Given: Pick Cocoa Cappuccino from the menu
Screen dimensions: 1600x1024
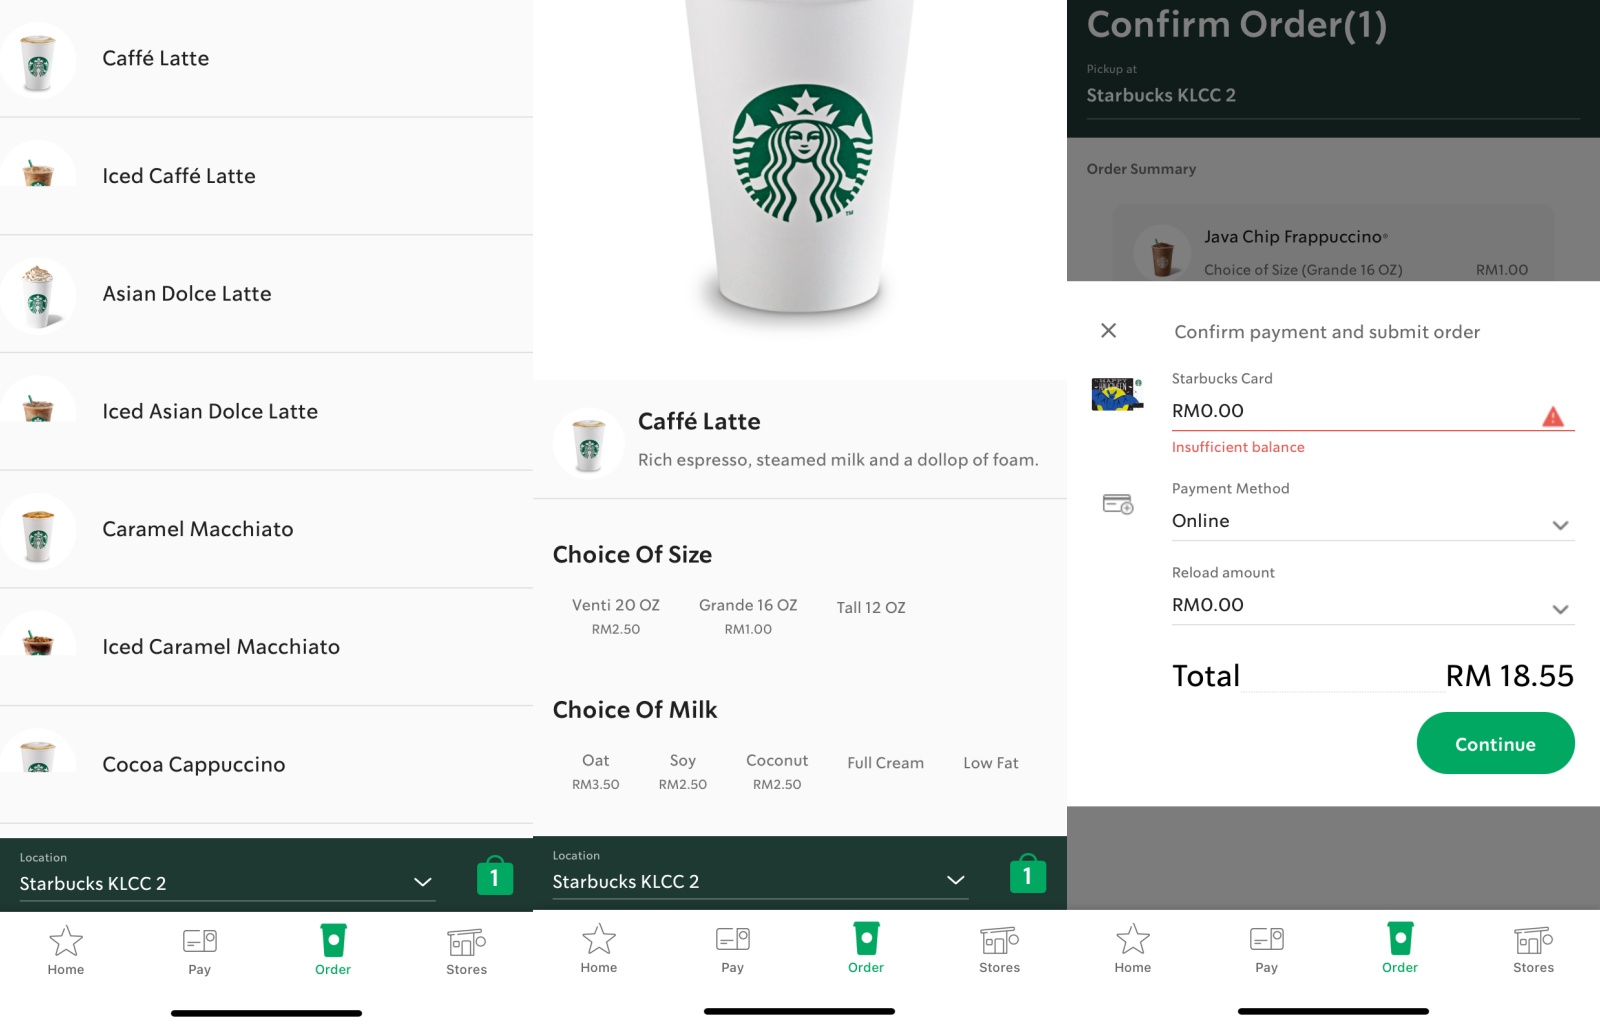Looking at the screenshot, I should pyautogui.click(x=266, y=765).
